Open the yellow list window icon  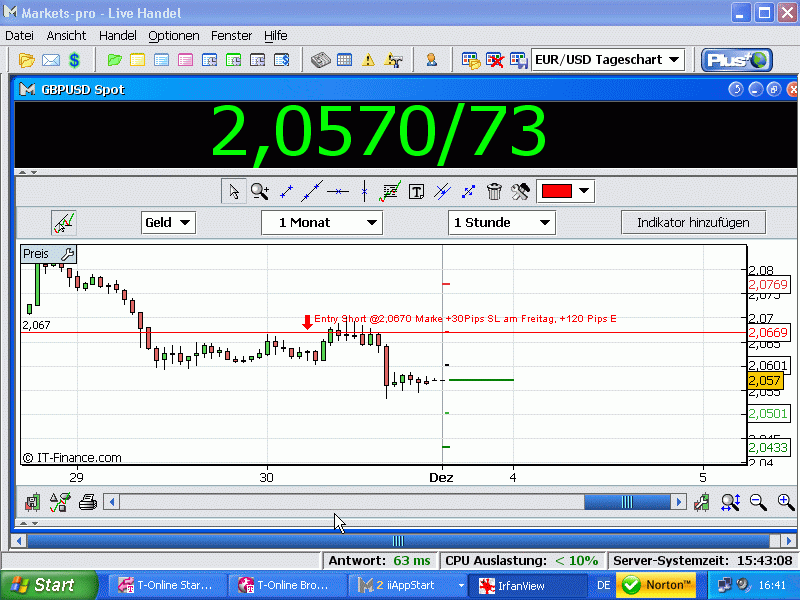point(138,60)
